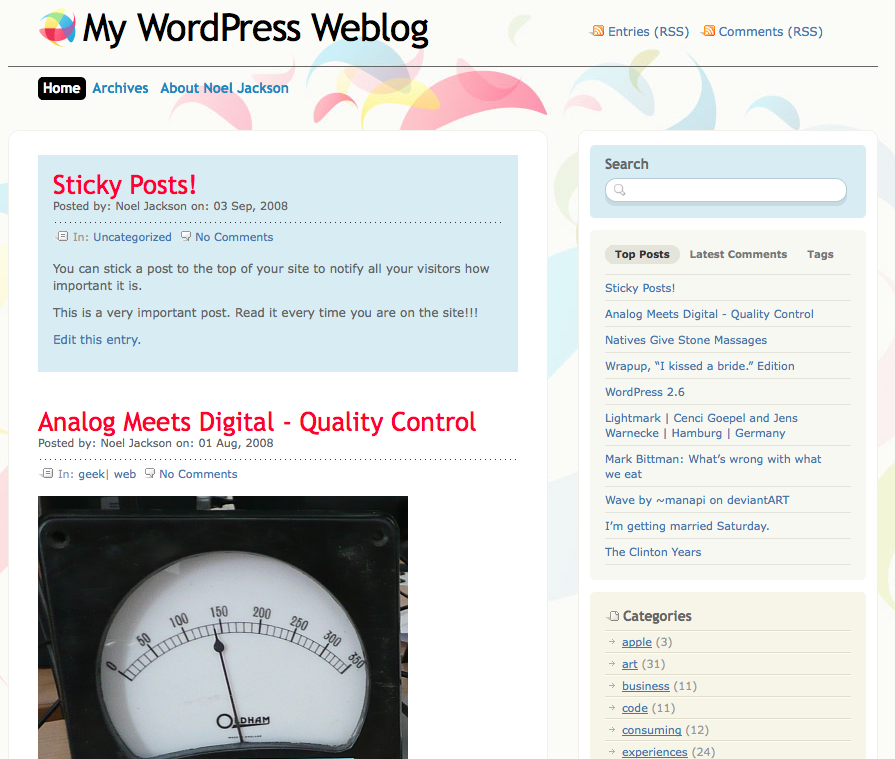Screen dimensions: 895x759
Task: Click the colorful weblog logo icon
Action: point(57,27)
